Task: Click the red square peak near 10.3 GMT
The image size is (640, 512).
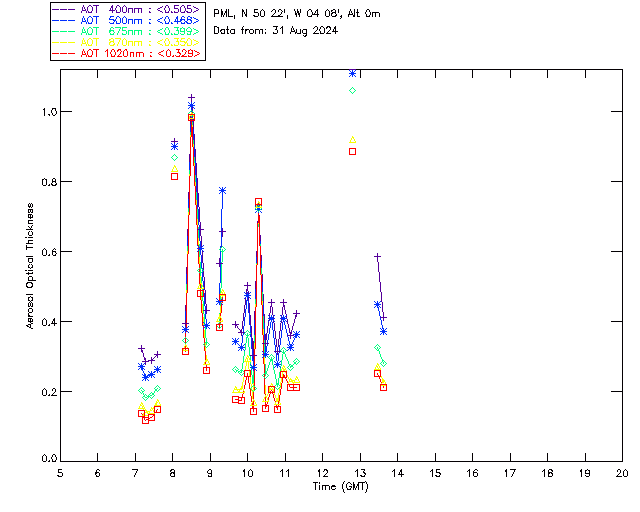Action: click(x=258, y=202)
